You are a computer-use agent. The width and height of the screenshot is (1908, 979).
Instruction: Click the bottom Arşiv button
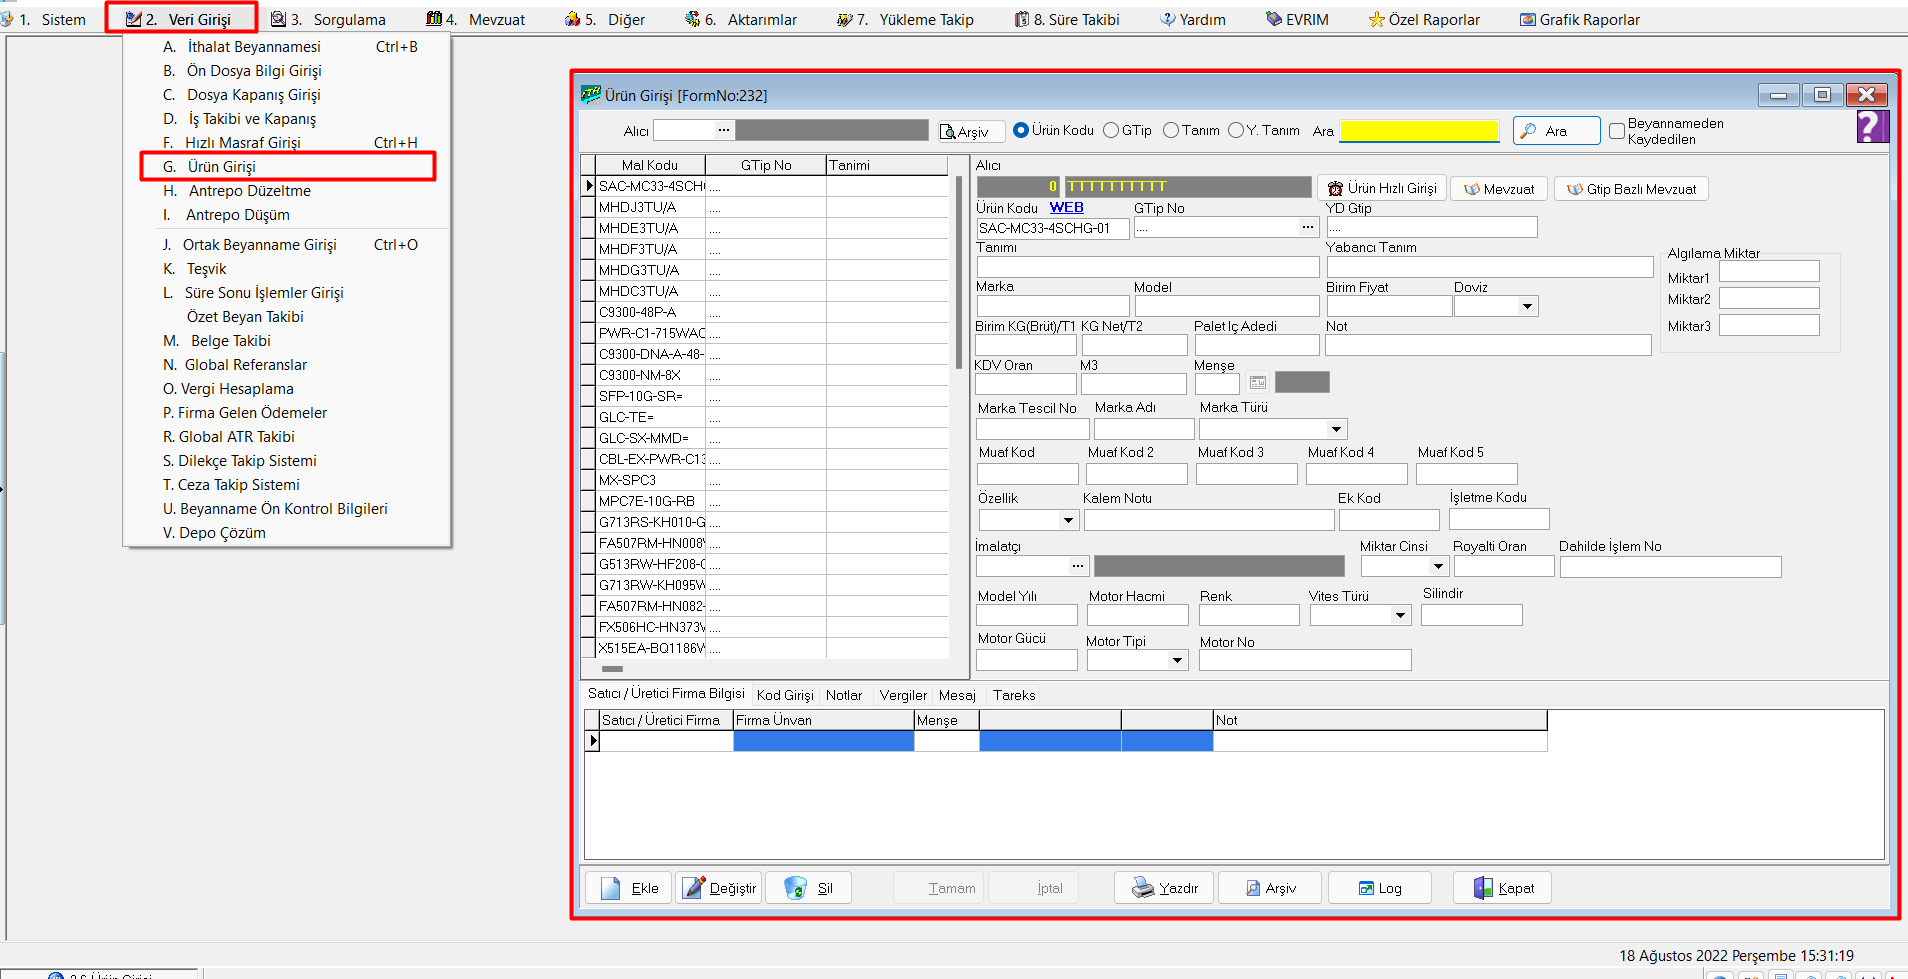click(x=1270, y=888)
